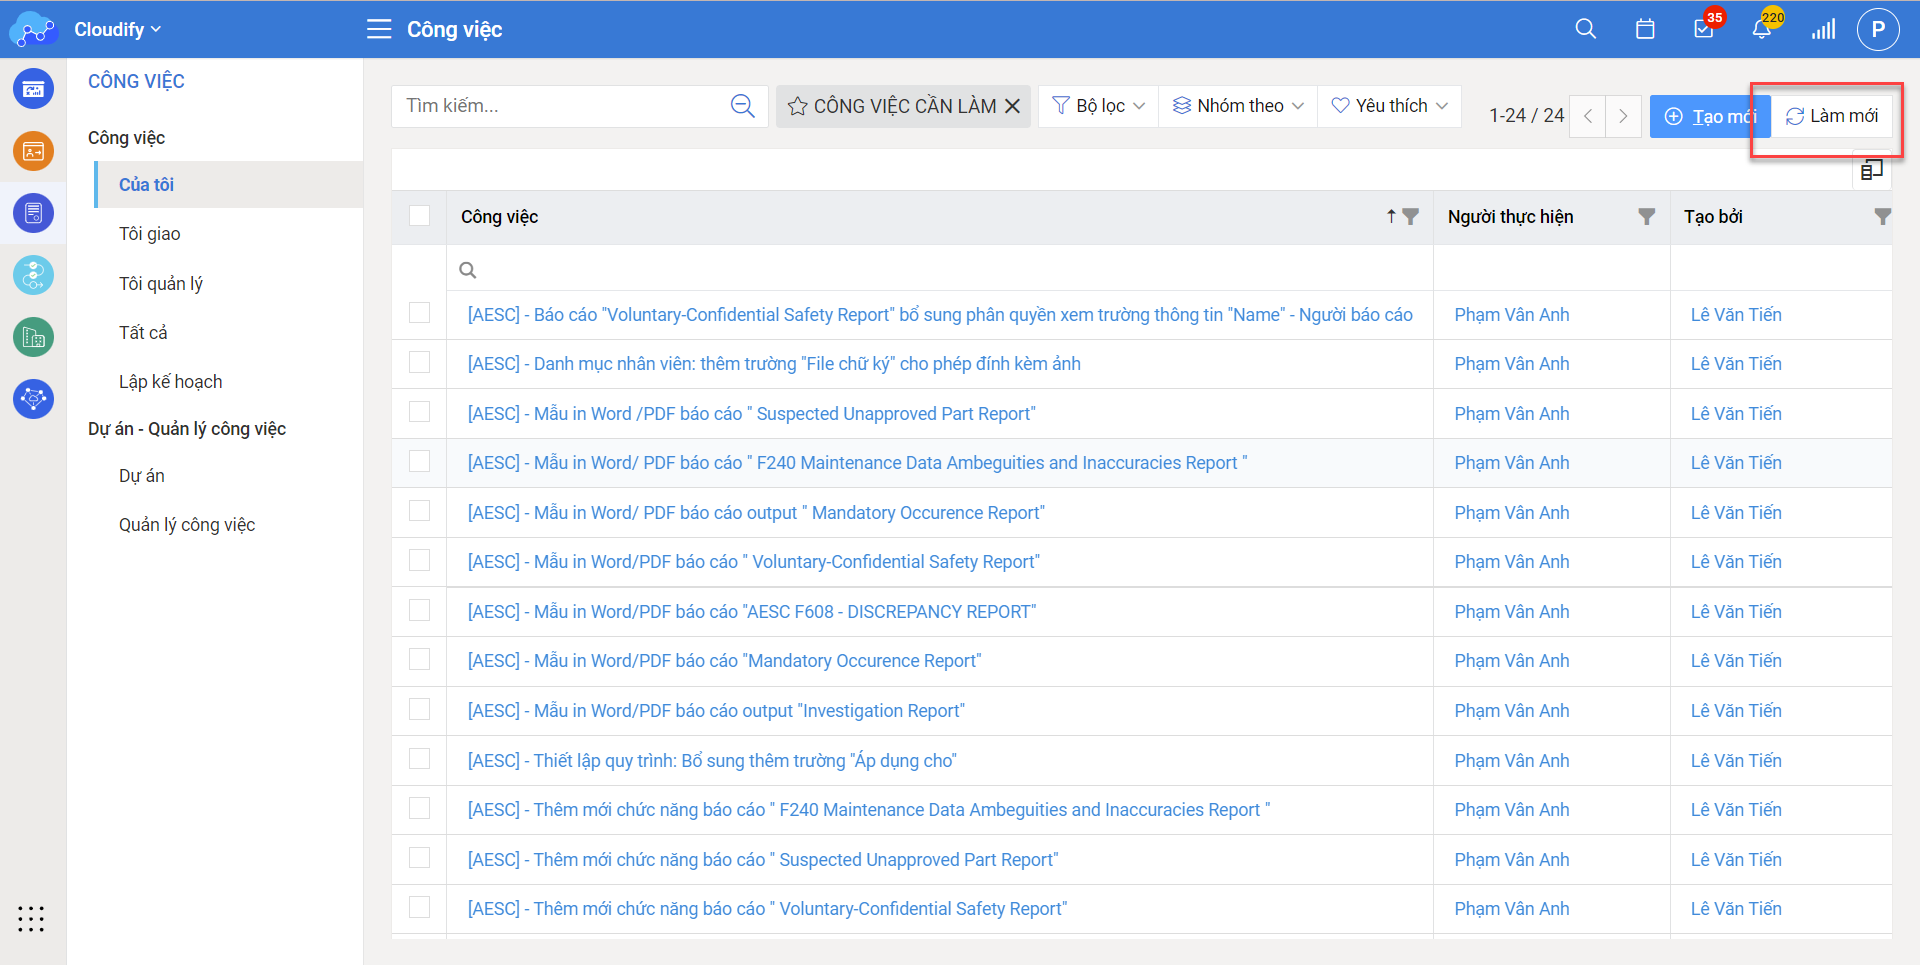The width and height of the screenshot is (1920, 965).
Task: Open the hamburger navigation menu
Action: coord(379,29)
